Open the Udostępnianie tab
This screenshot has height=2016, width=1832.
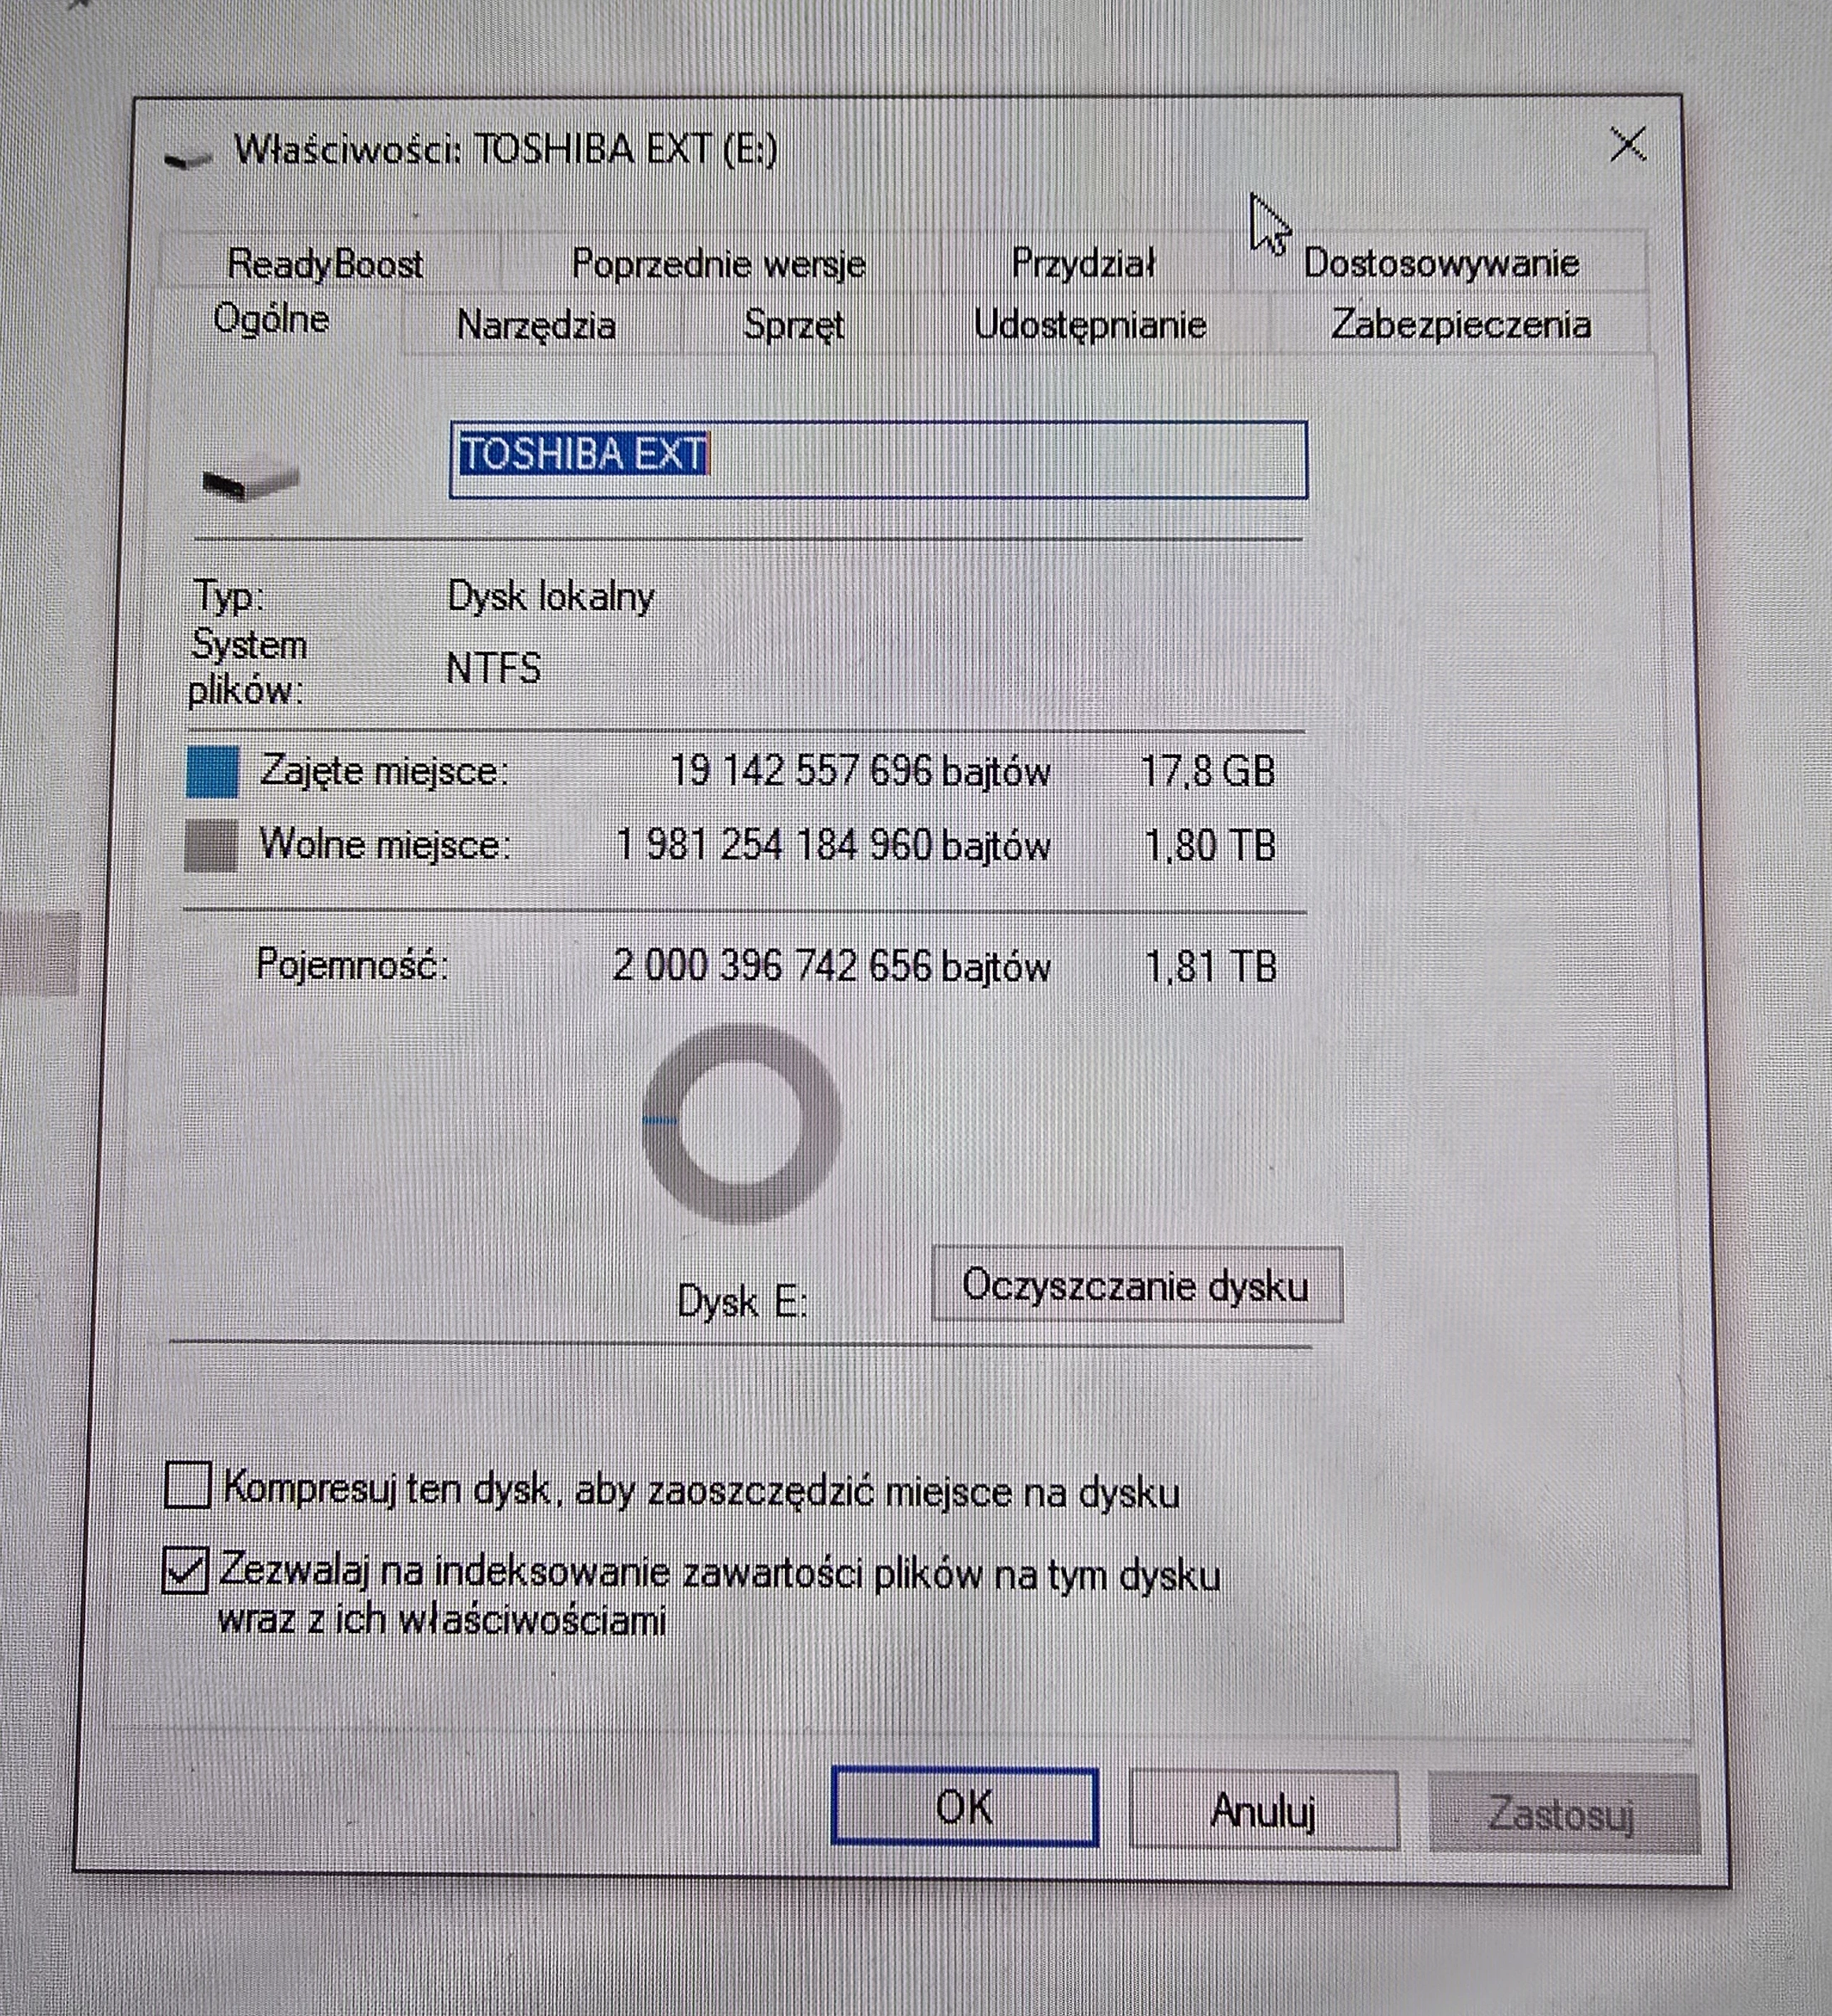click(x=1090, y=326)
